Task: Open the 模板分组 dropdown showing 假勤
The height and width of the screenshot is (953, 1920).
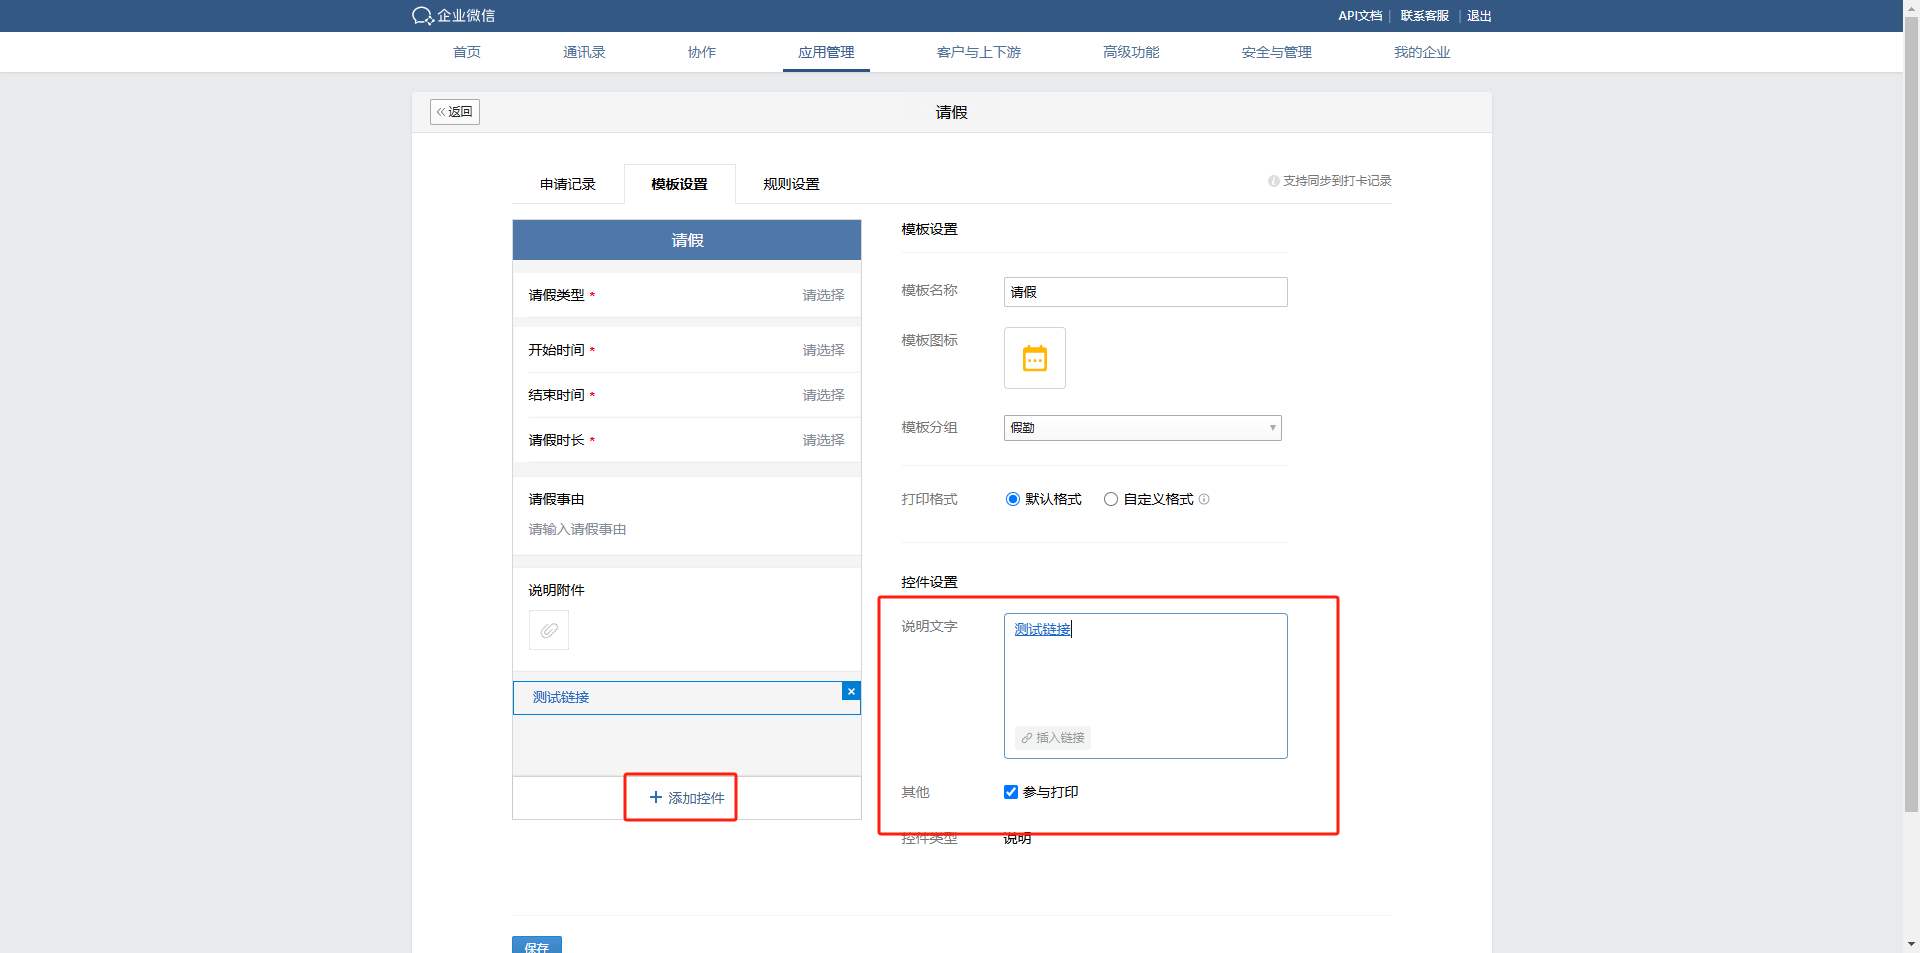Action: [x=1143, y=428]
